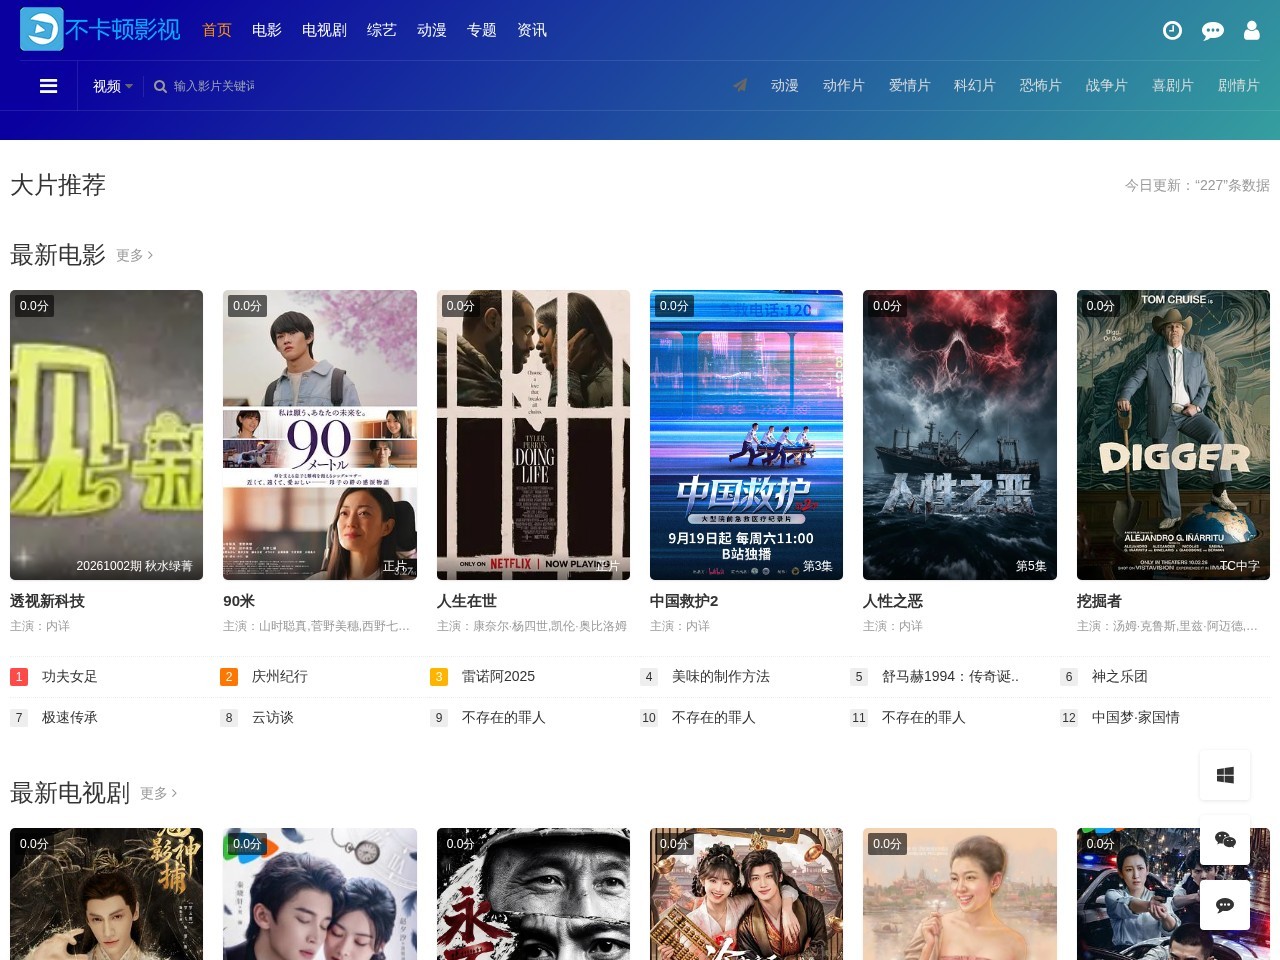The image size is (1280, 960).
Task: Open the user account icon
Action: (x=1251, y=31)
